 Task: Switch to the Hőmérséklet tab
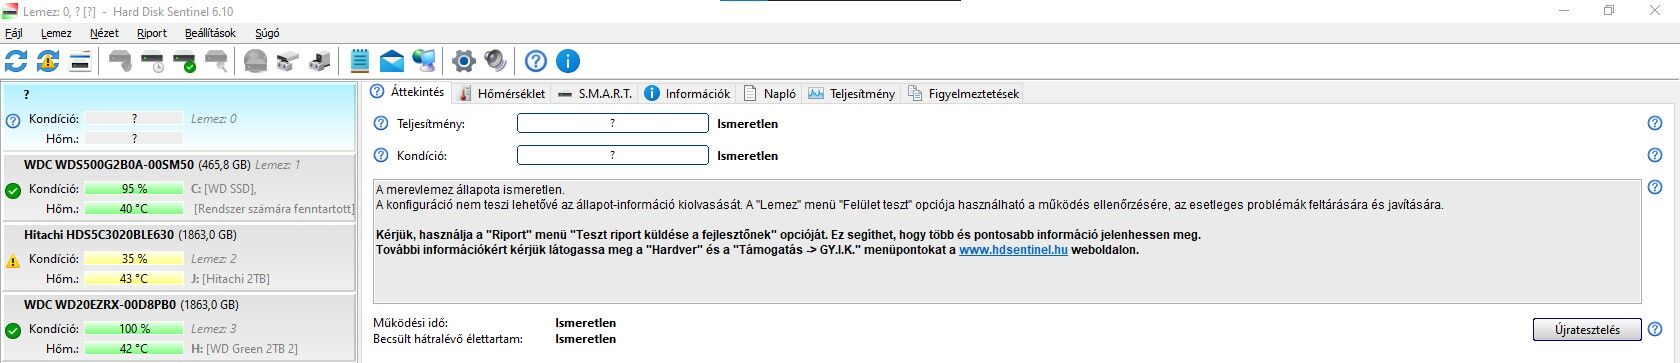pos(502,93)
